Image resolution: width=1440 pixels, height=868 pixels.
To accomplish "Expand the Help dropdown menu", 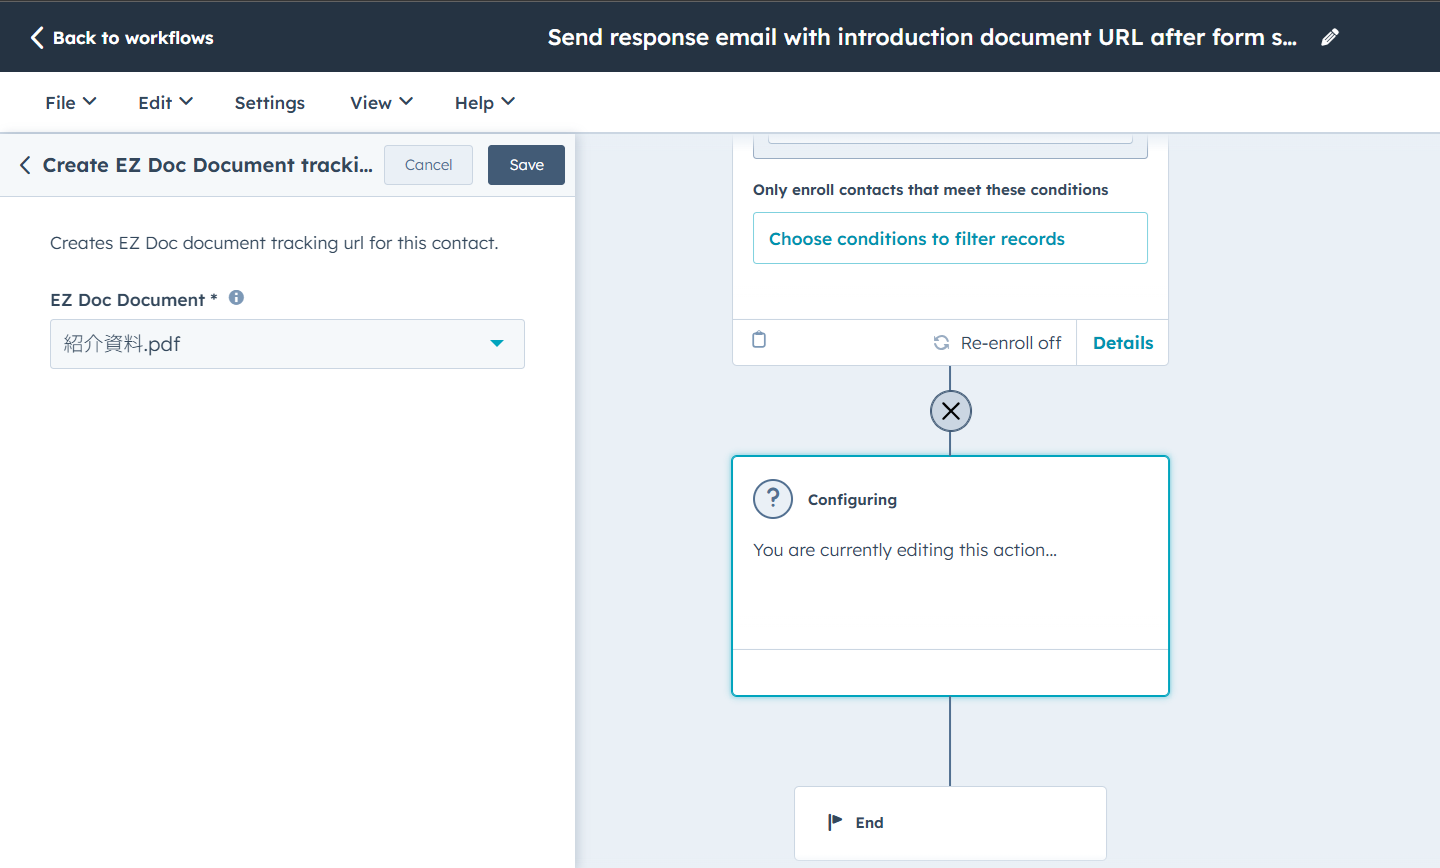I will (484, 102).
